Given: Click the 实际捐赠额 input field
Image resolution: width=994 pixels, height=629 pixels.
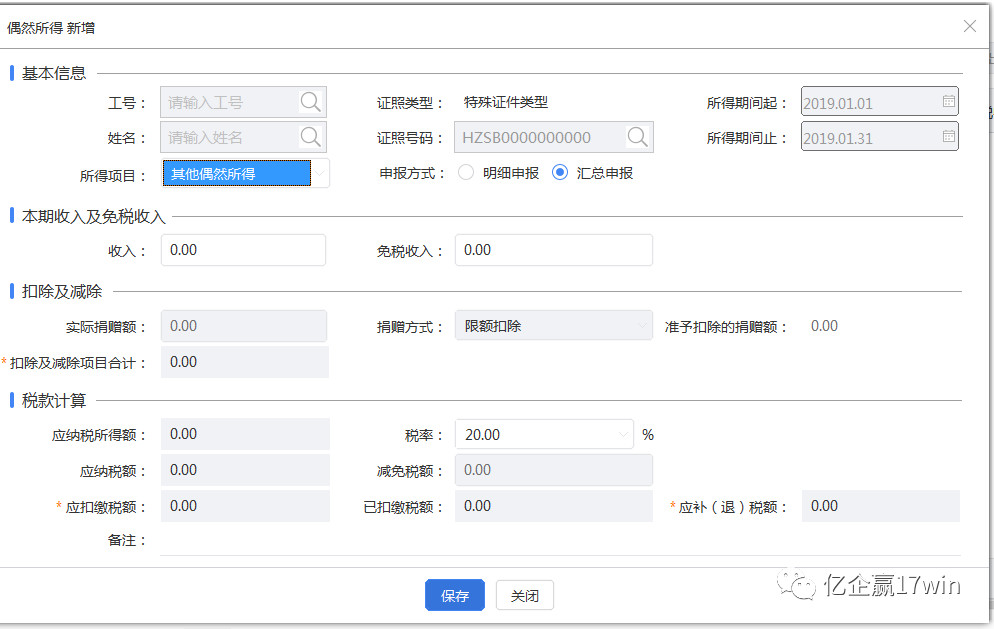Looking at the screenshot, I should tap(245, 325).
